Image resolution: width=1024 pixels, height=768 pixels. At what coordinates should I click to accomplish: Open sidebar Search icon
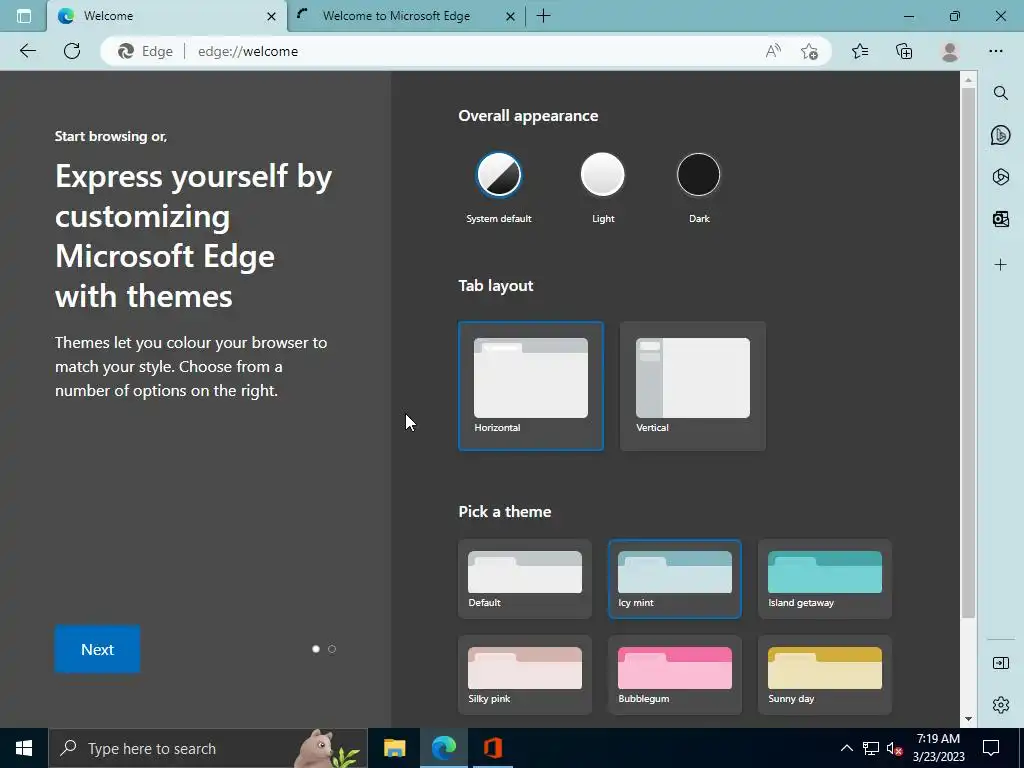coord(1000,93)
